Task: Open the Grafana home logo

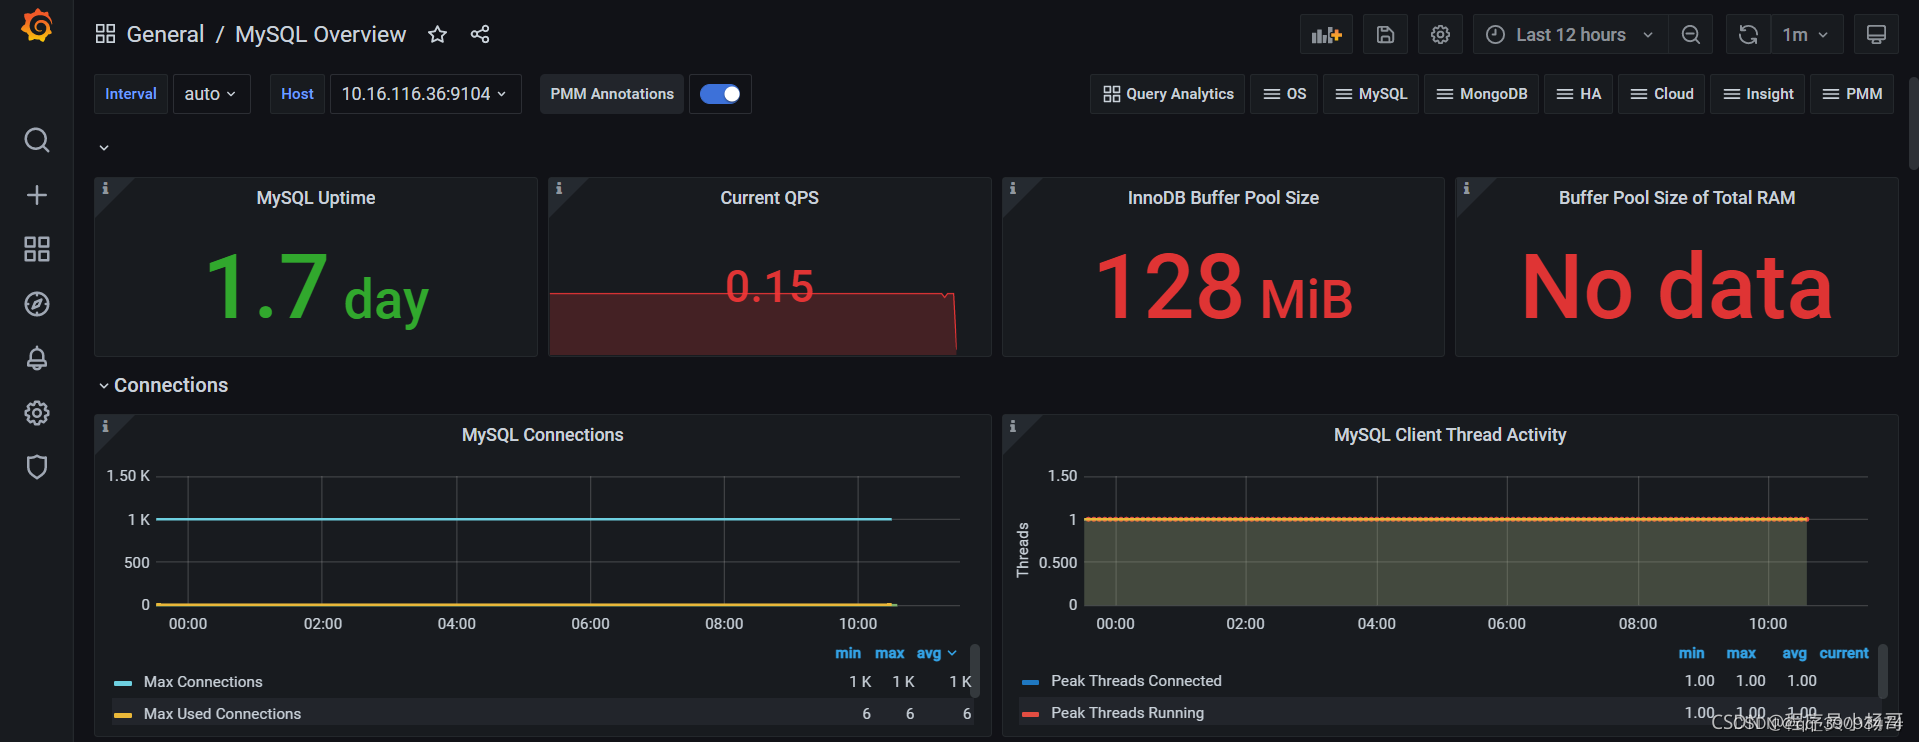Action: [37, 26]
